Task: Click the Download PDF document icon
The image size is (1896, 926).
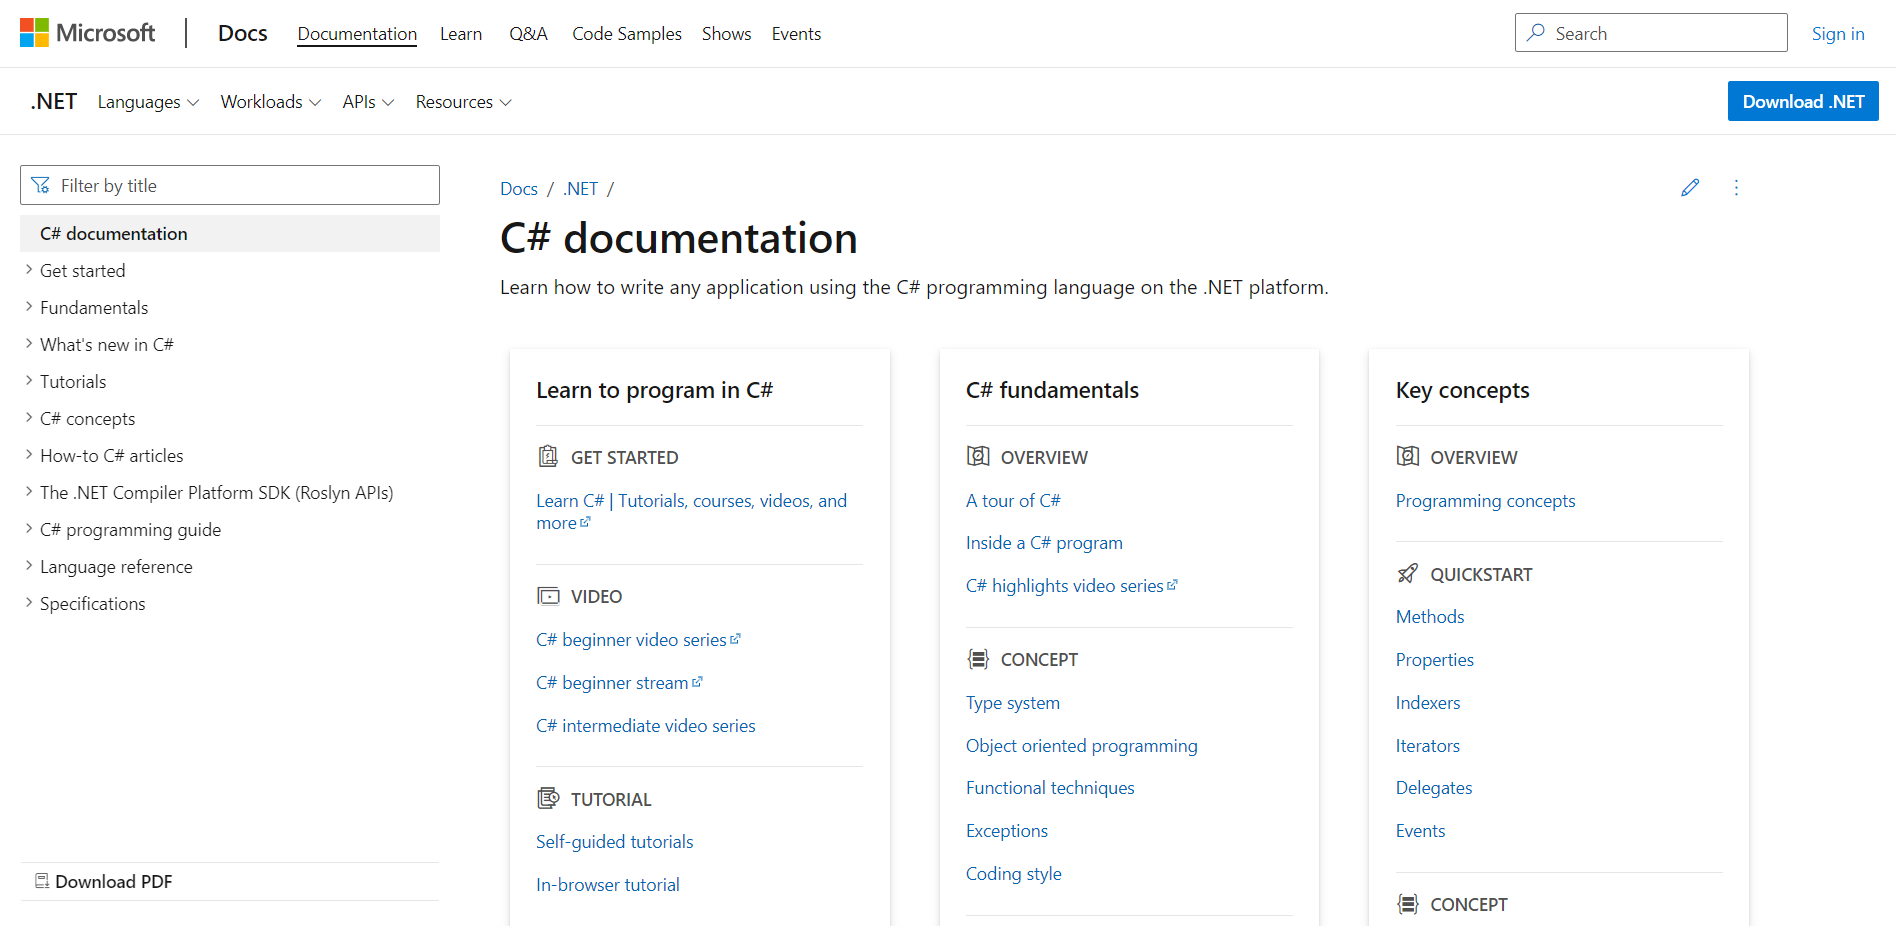Action: pos(42,881)
